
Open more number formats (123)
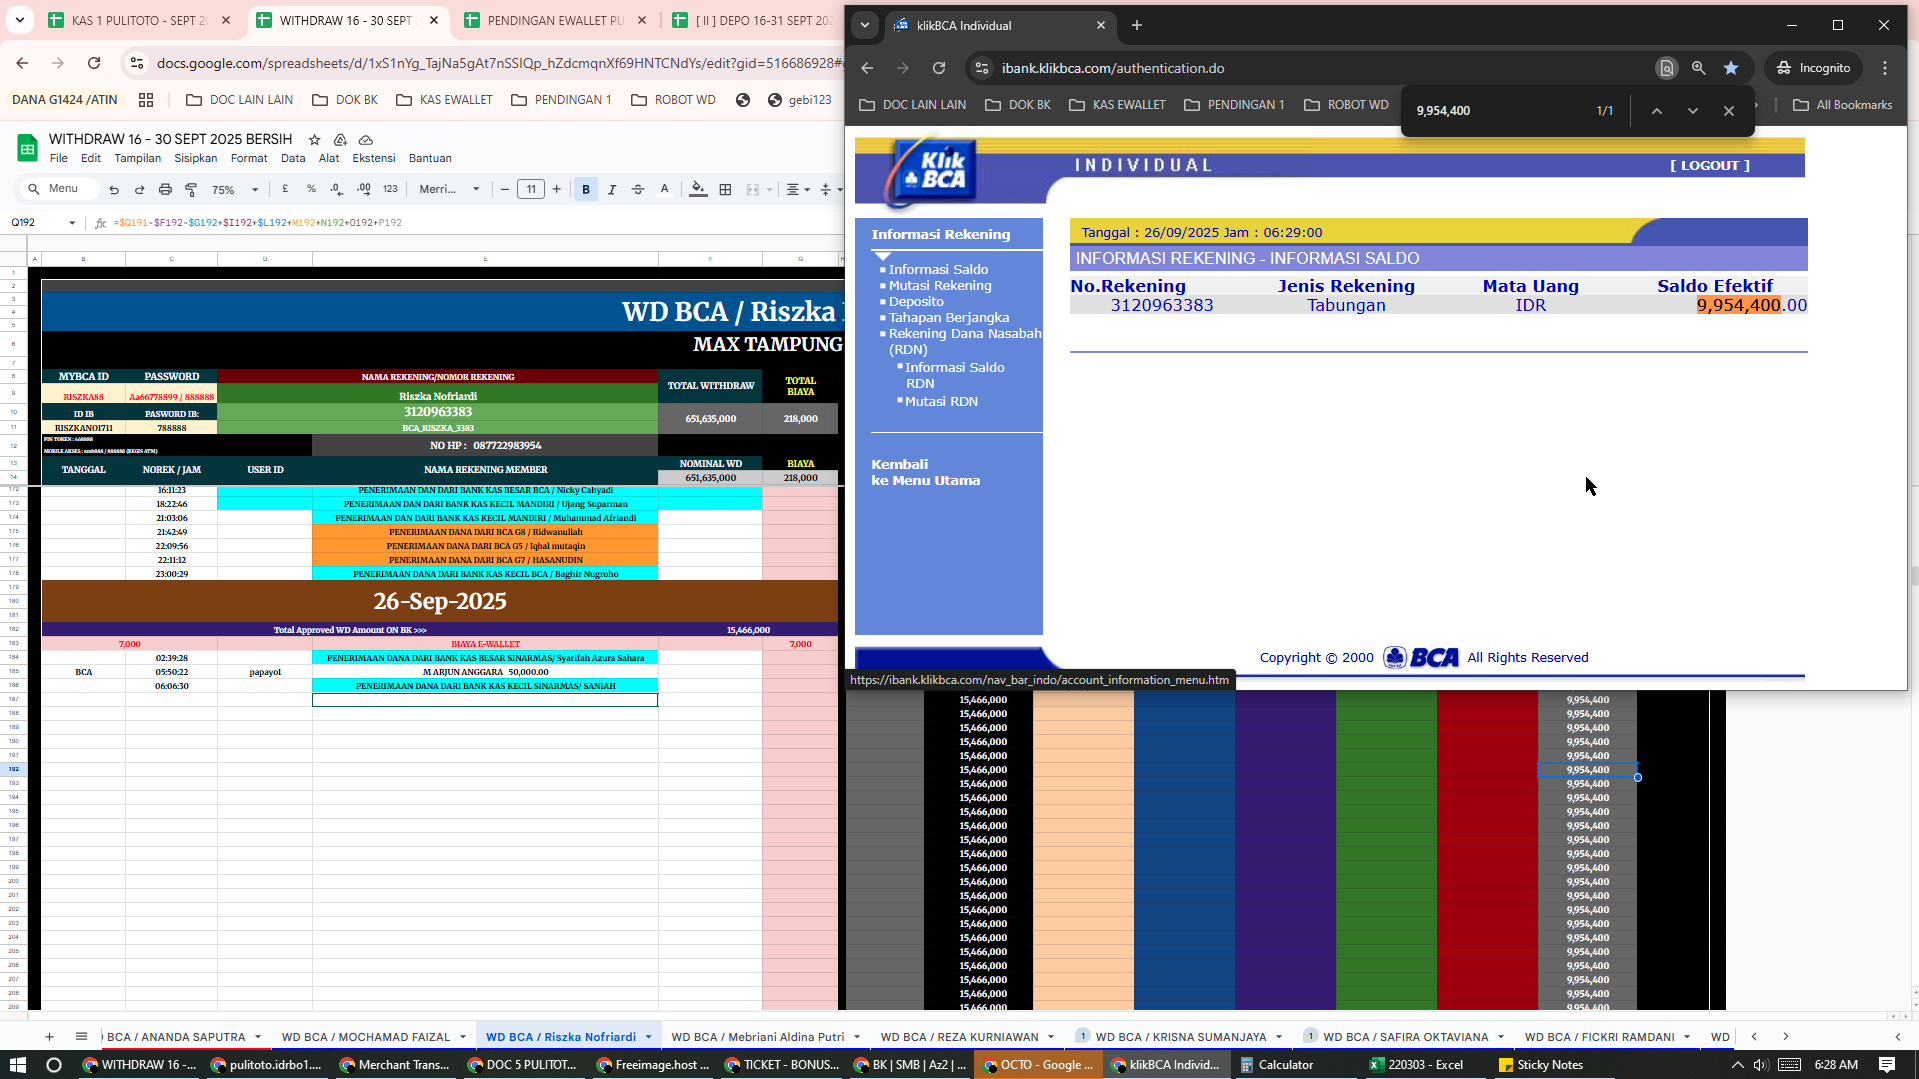pos(390,189)
